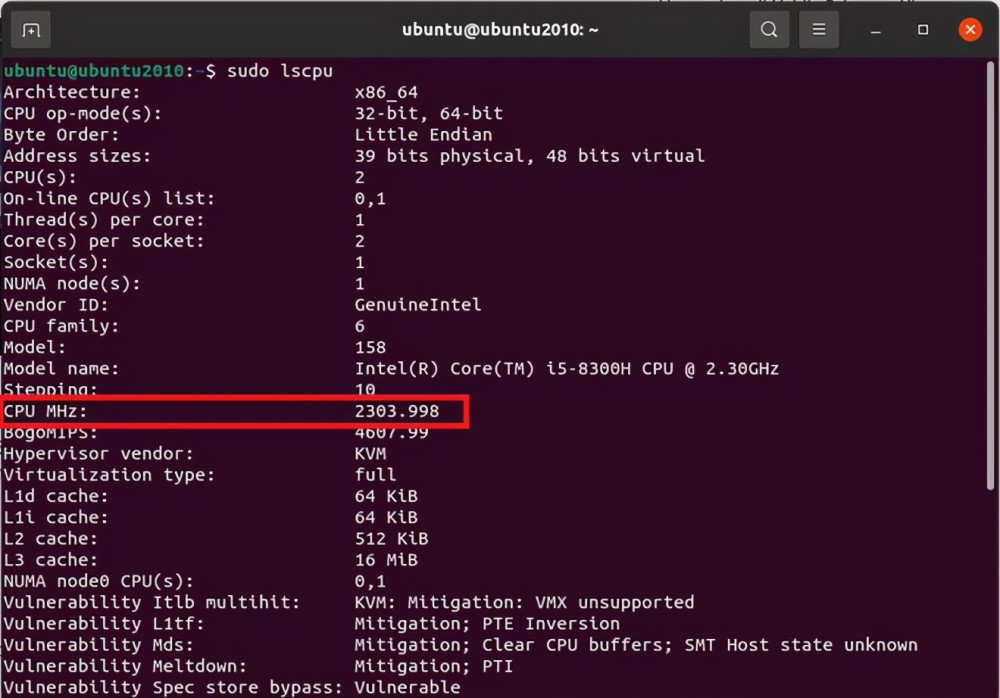Click the L3 cache value 16 MiB
Viewport: 1000px width, 698px height.
coord(386,560)
